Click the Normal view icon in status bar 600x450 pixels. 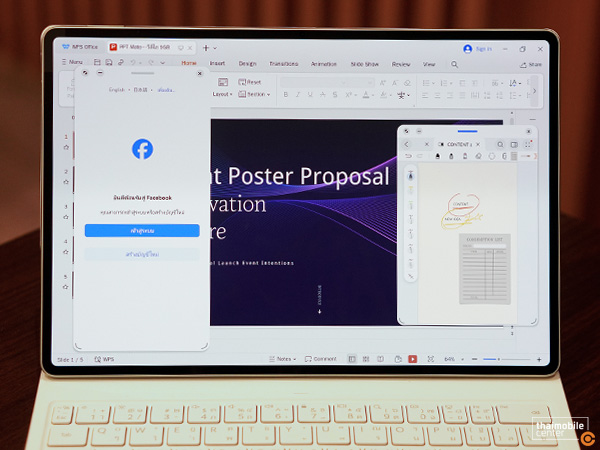point(352,359)
